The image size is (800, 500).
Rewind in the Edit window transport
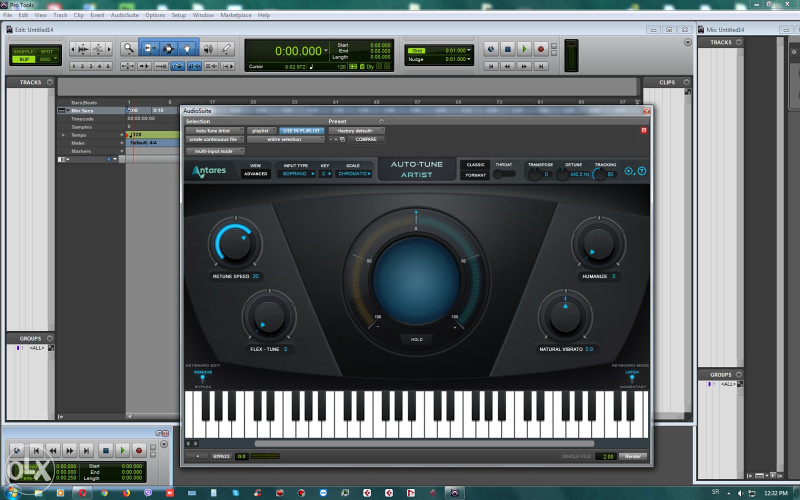507,66
